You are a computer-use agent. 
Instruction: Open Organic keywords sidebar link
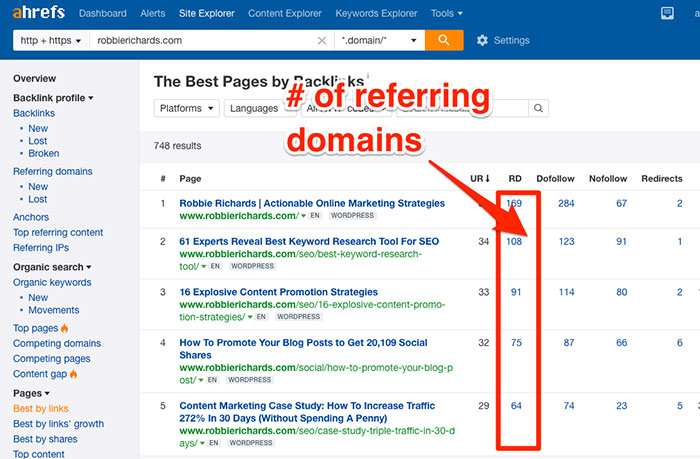pyautogui.click(x=52, y=283)
